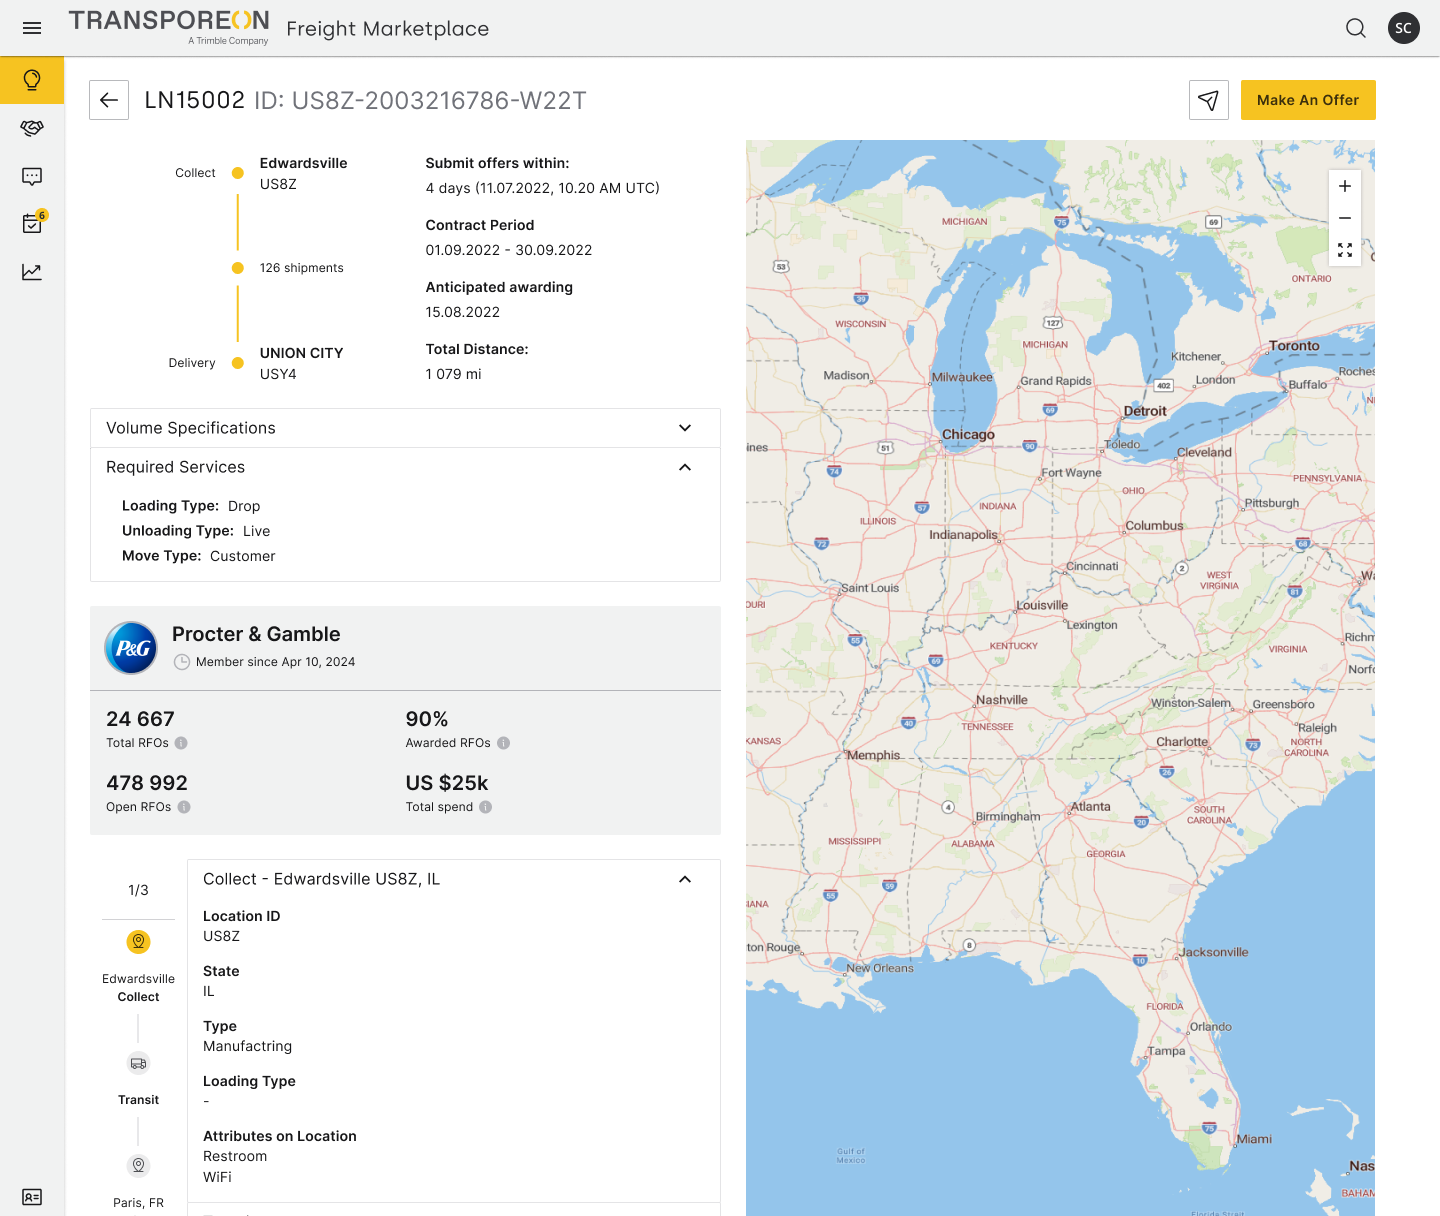1440x1216 pixels.
Task: Go back using the arrow button
Action: (x=109, y=100)
